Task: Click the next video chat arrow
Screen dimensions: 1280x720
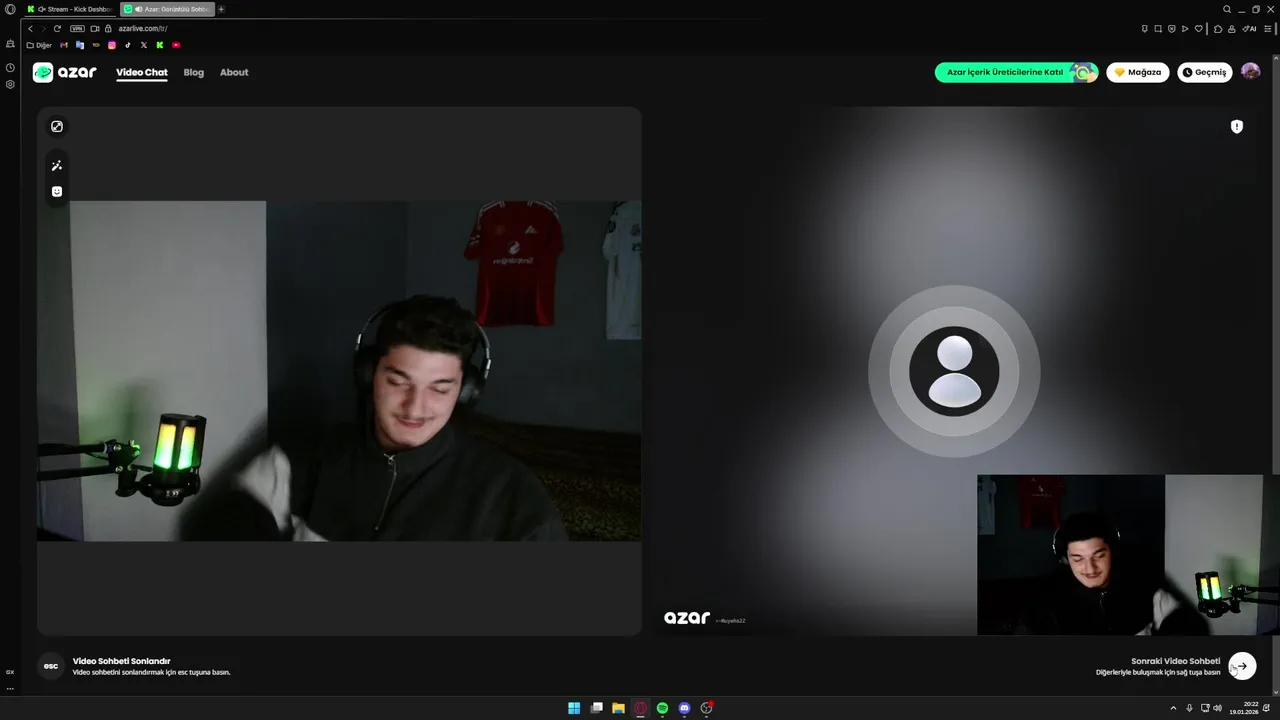Action: point(1242,666)
